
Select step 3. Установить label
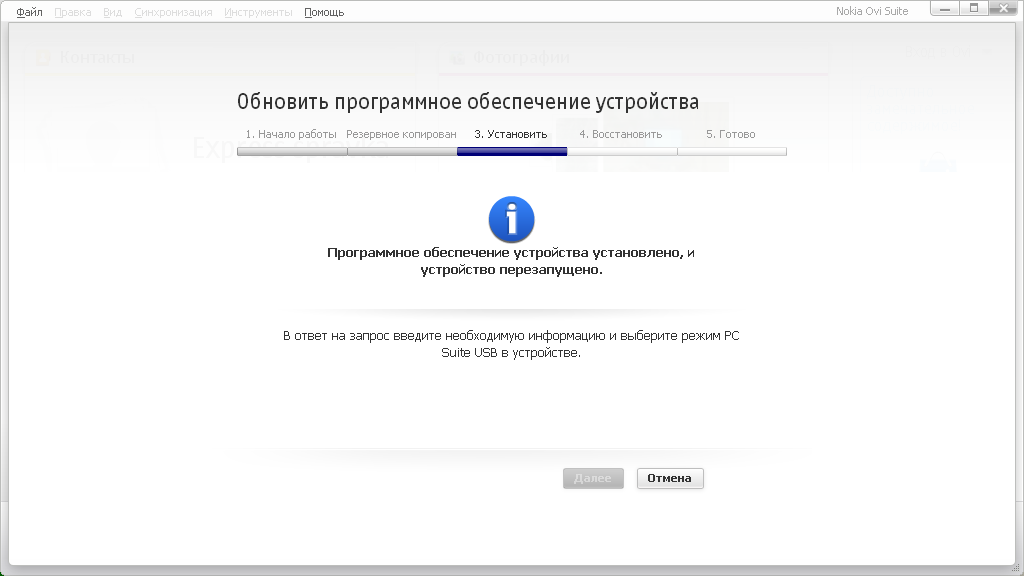coord(511,134)
